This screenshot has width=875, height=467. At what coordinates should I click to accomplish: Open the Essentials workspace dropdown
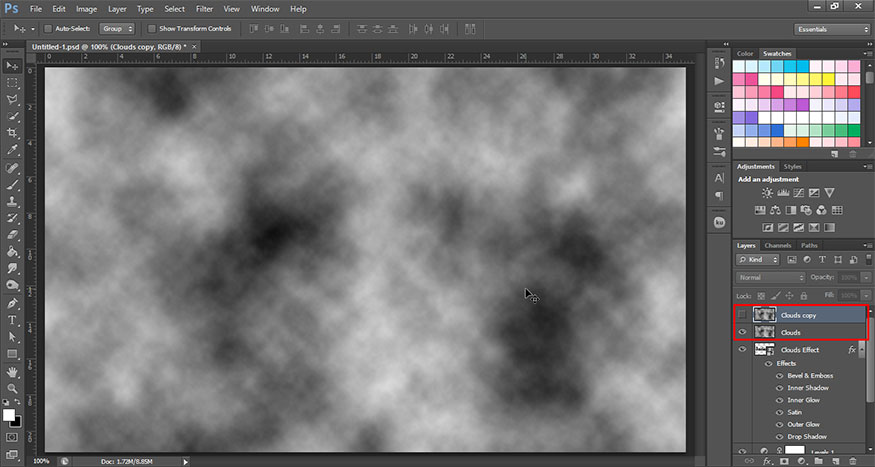(x=832, y=29)
